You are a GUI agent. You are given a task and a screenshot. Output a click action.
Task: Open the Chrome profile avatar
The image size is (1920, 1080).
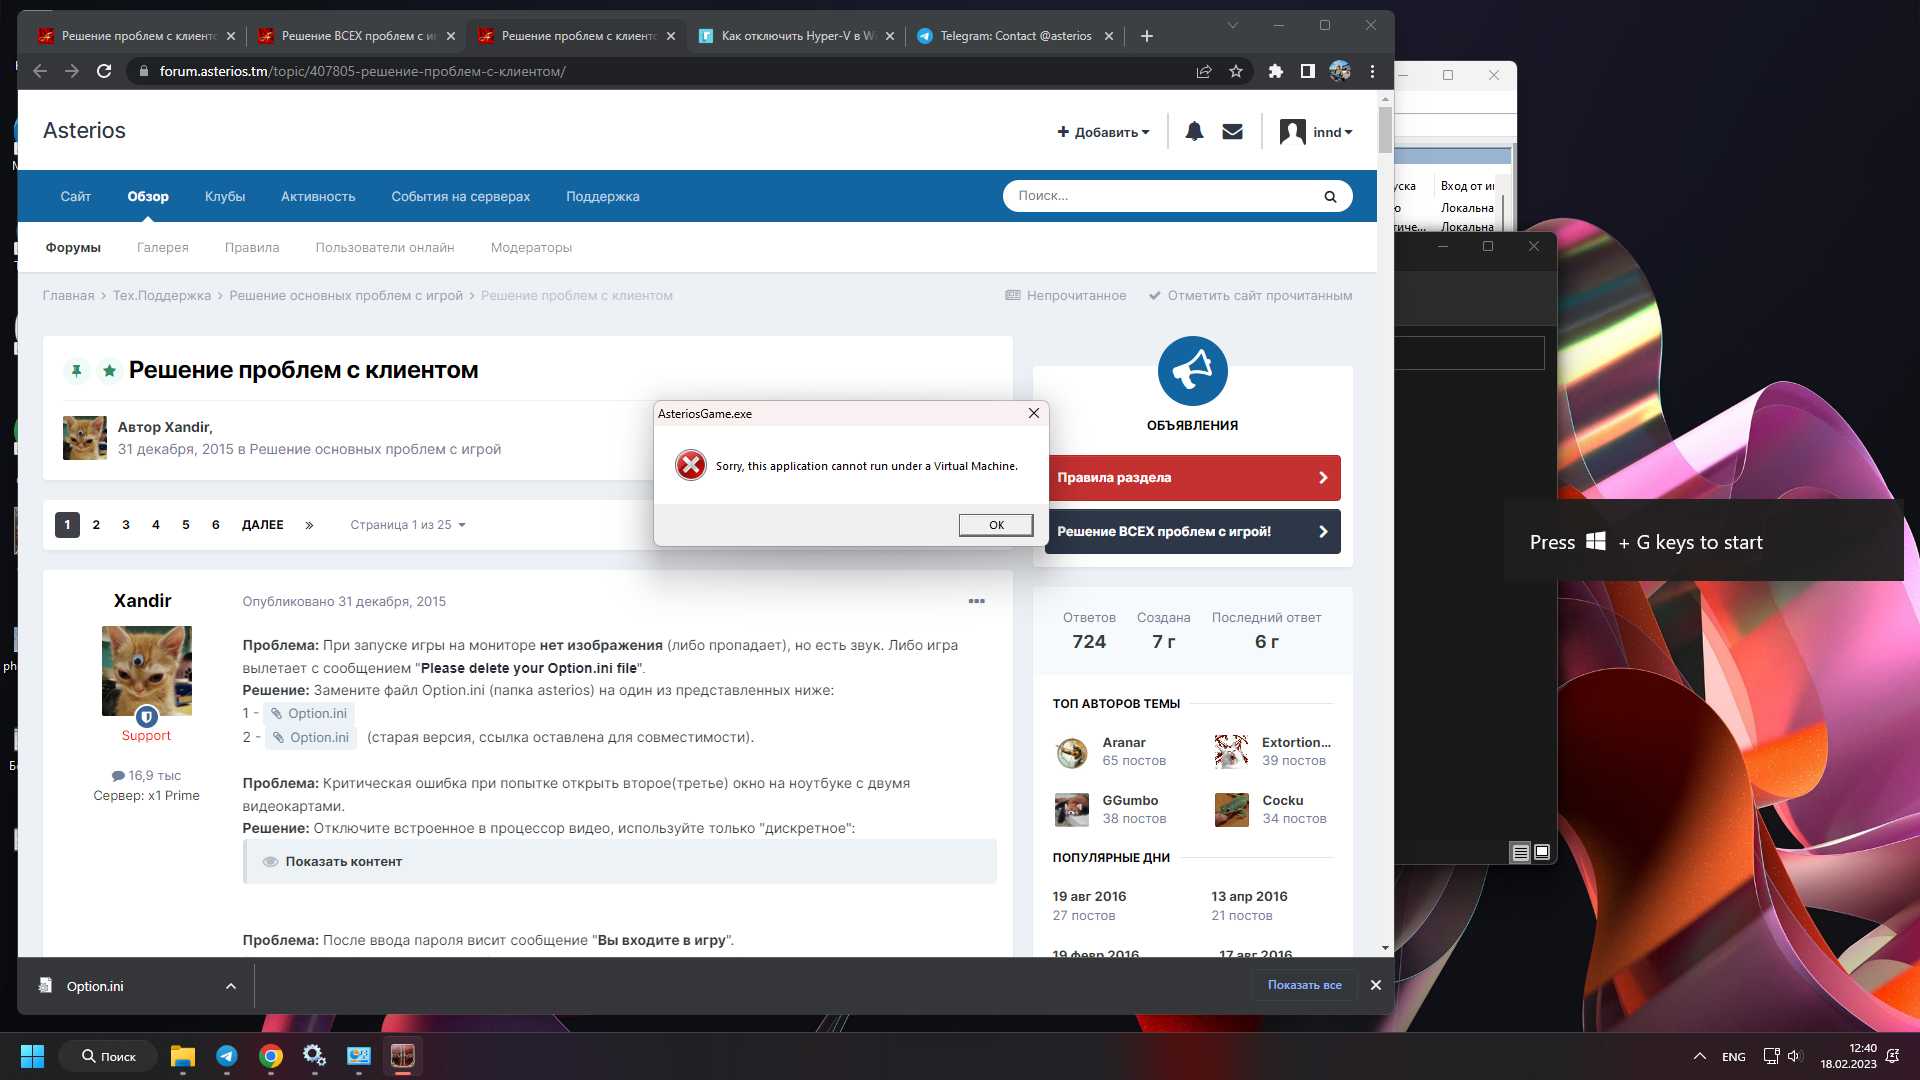(x=1340, y=71)
